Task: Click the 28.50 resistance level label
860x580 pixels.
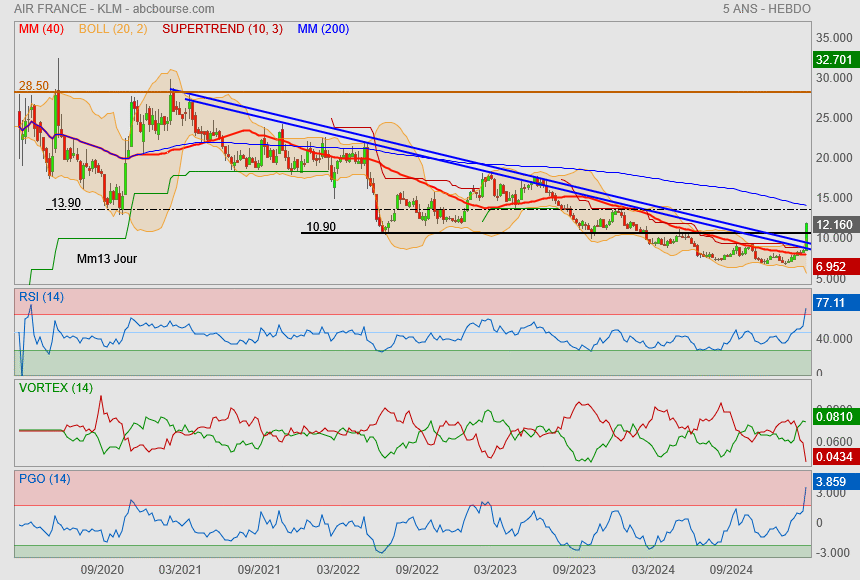Action: click(x=34, y=86)
